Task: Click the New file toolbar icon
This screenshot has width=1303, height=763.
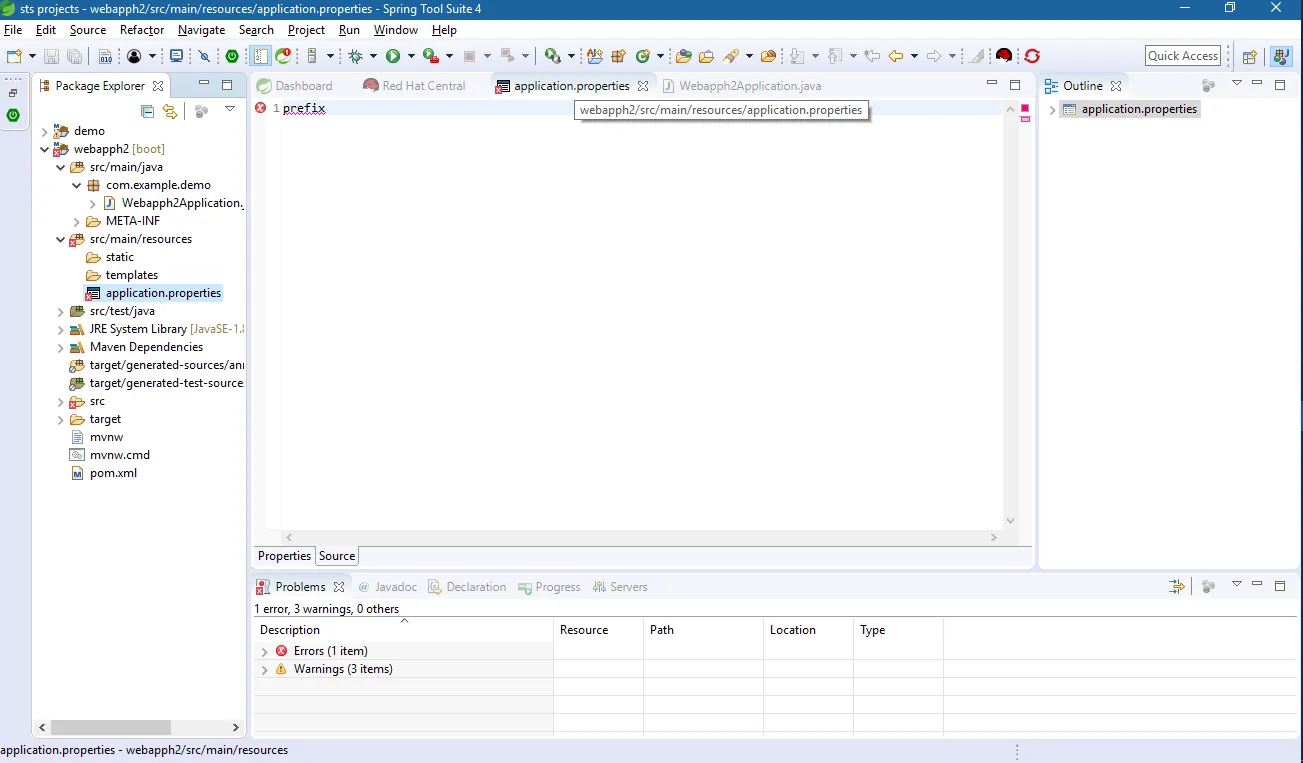Action: (14, 56)
